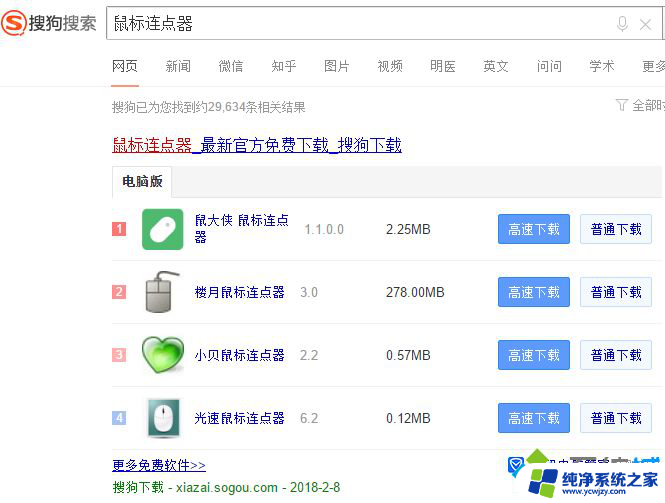Switch to the 视频 tab

coord(390,66)
